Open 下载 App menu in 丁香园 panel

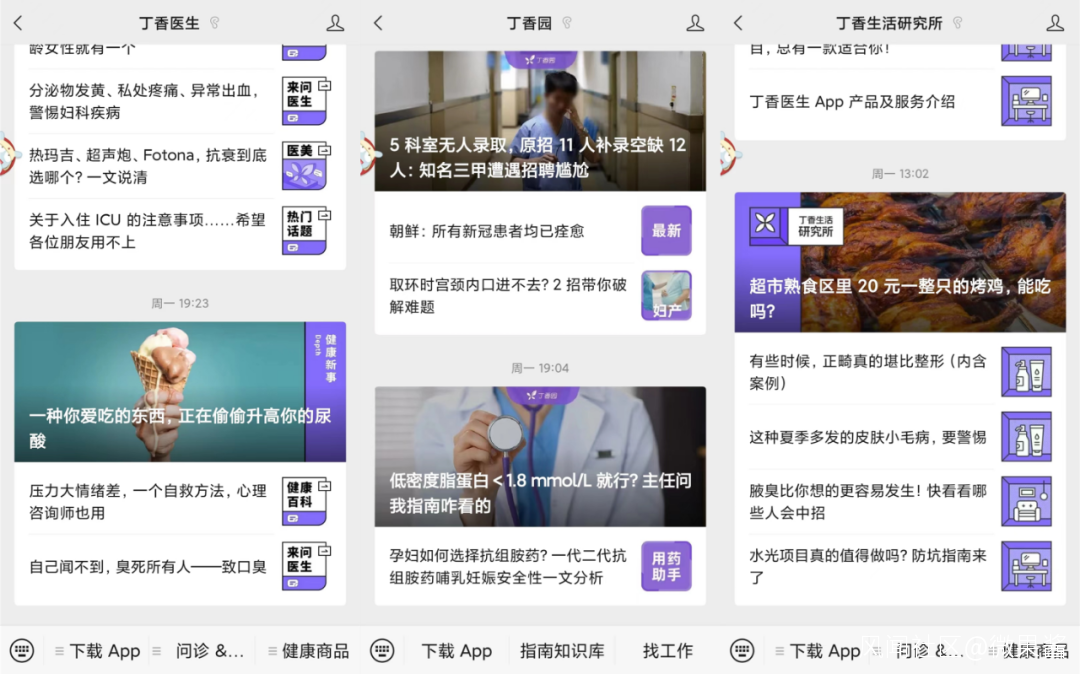pyautogui.click(x=456, y=651)
